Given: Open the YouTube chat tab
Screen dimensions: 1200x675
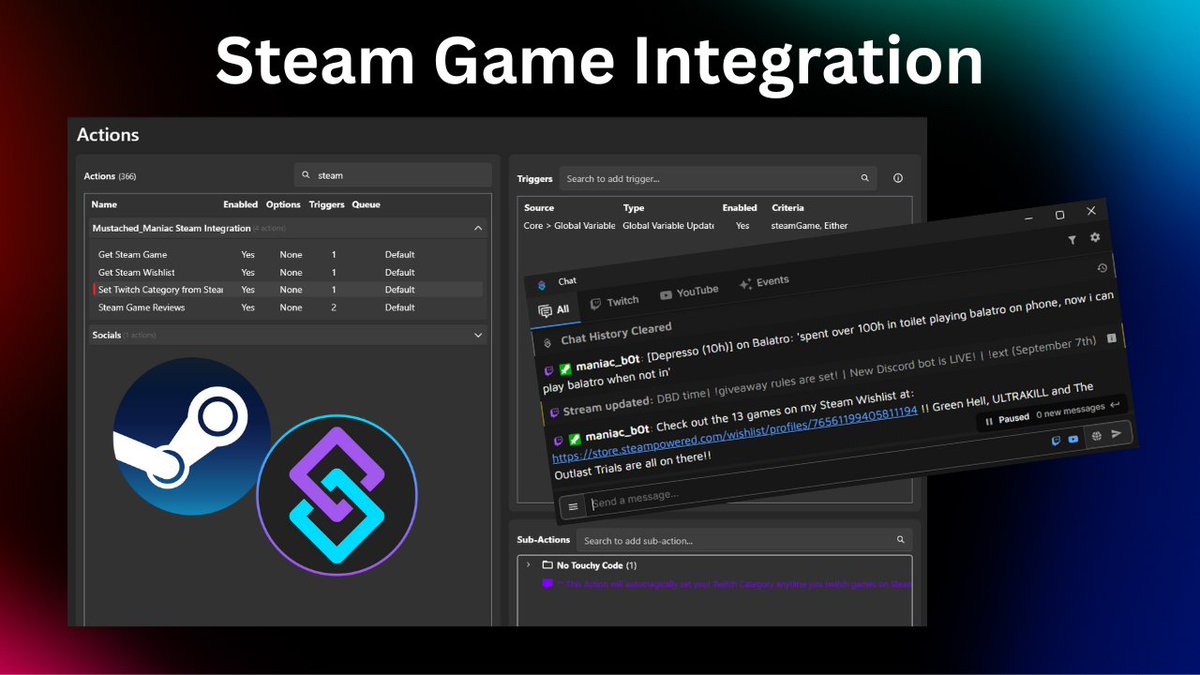Looking at the screenshot, I should (689, 293).
